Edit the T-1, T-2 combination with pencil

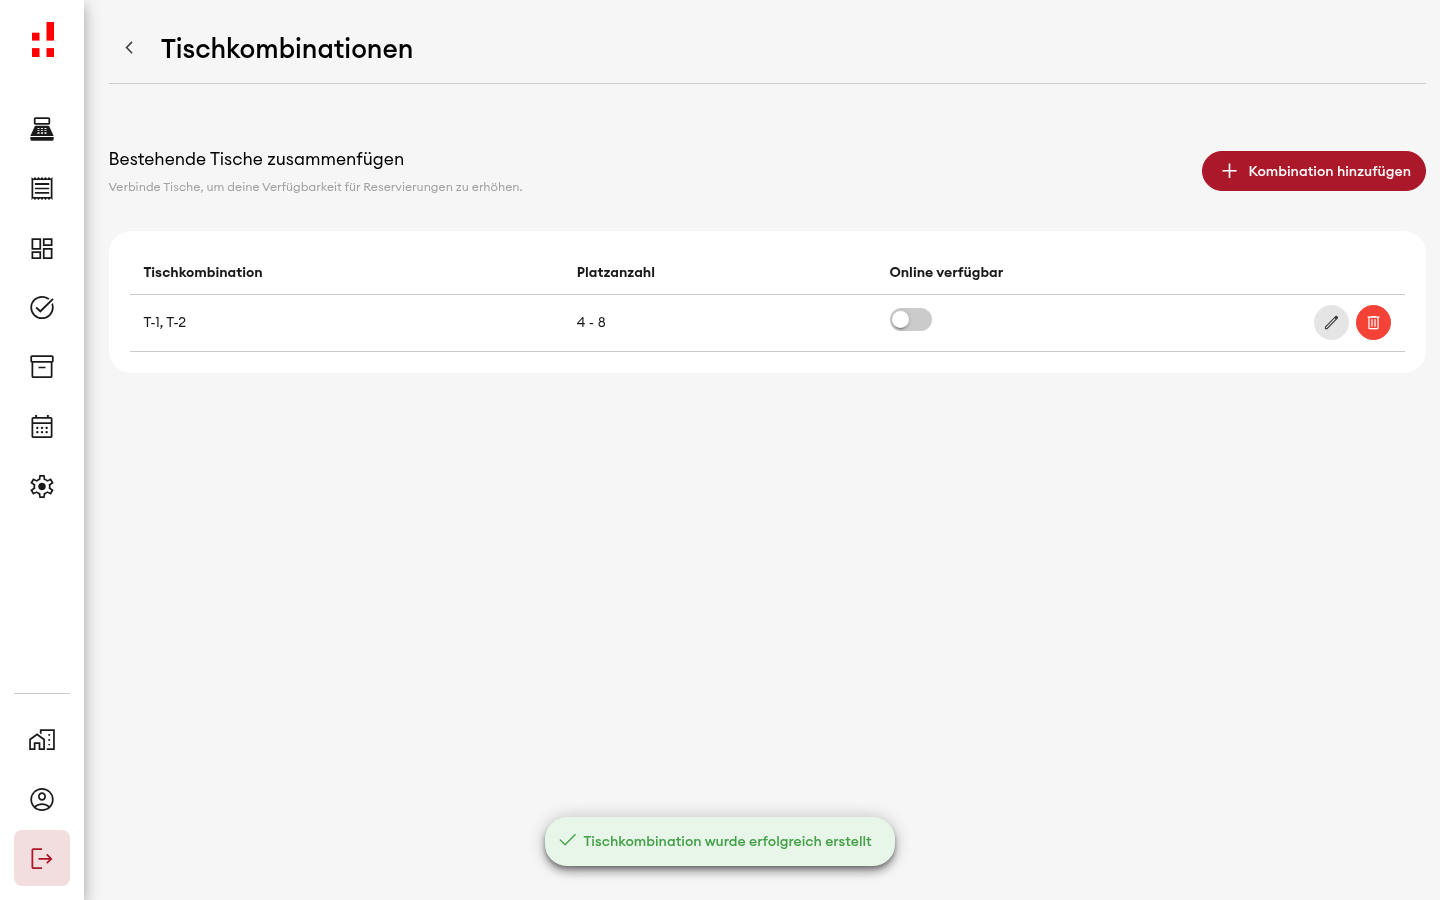click(1331, 322)
